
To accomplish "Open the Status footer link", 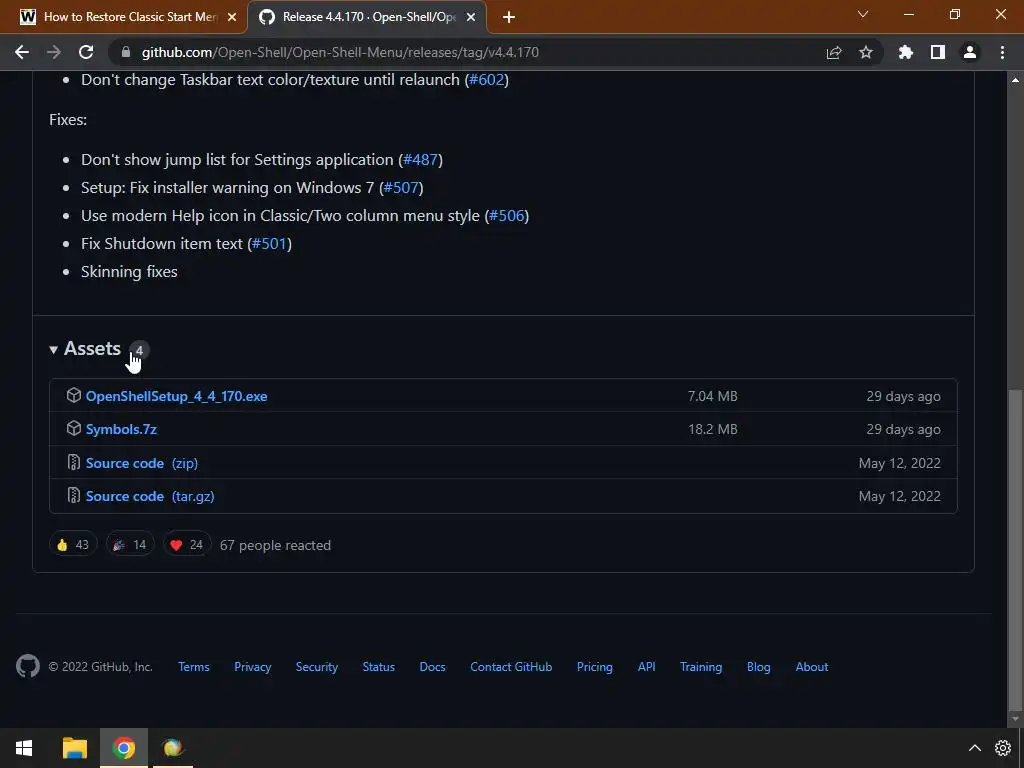I will click(379, 667).
